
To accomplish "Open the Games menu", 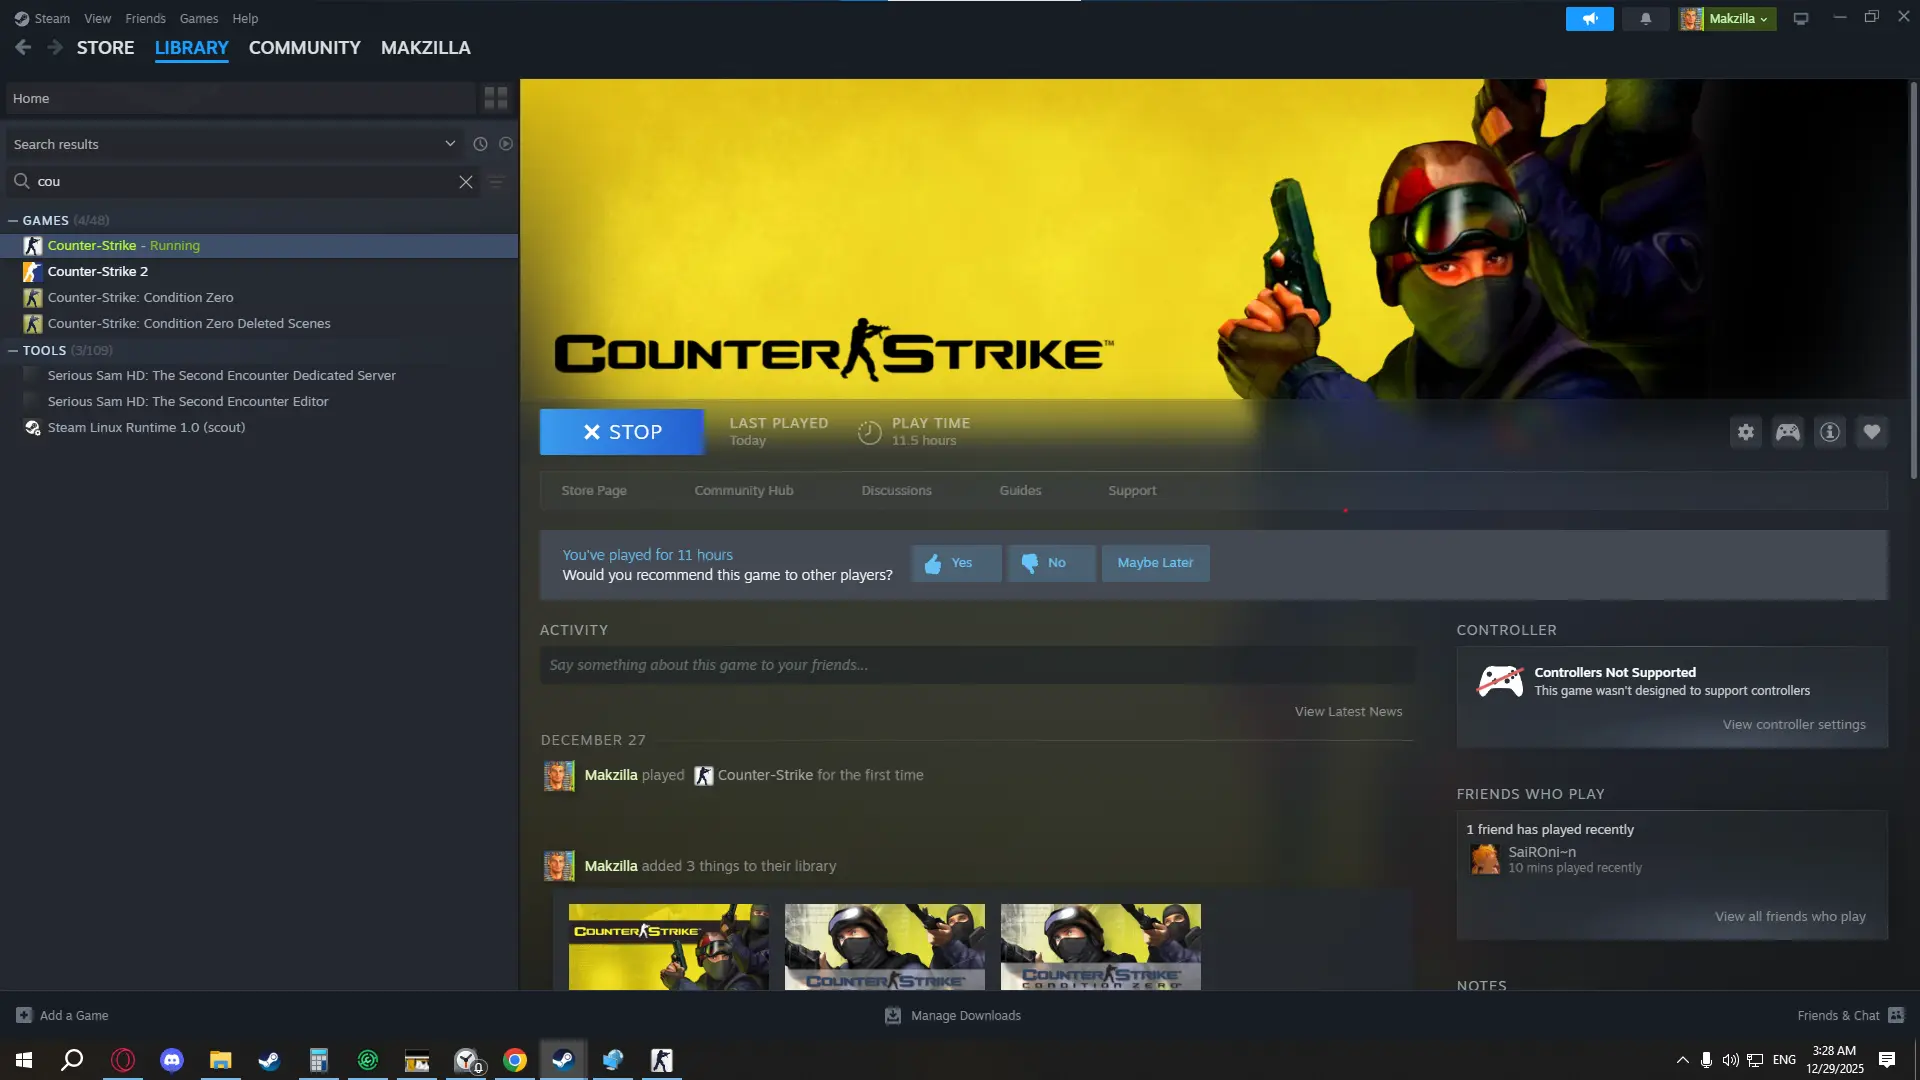I will point(199,19).
